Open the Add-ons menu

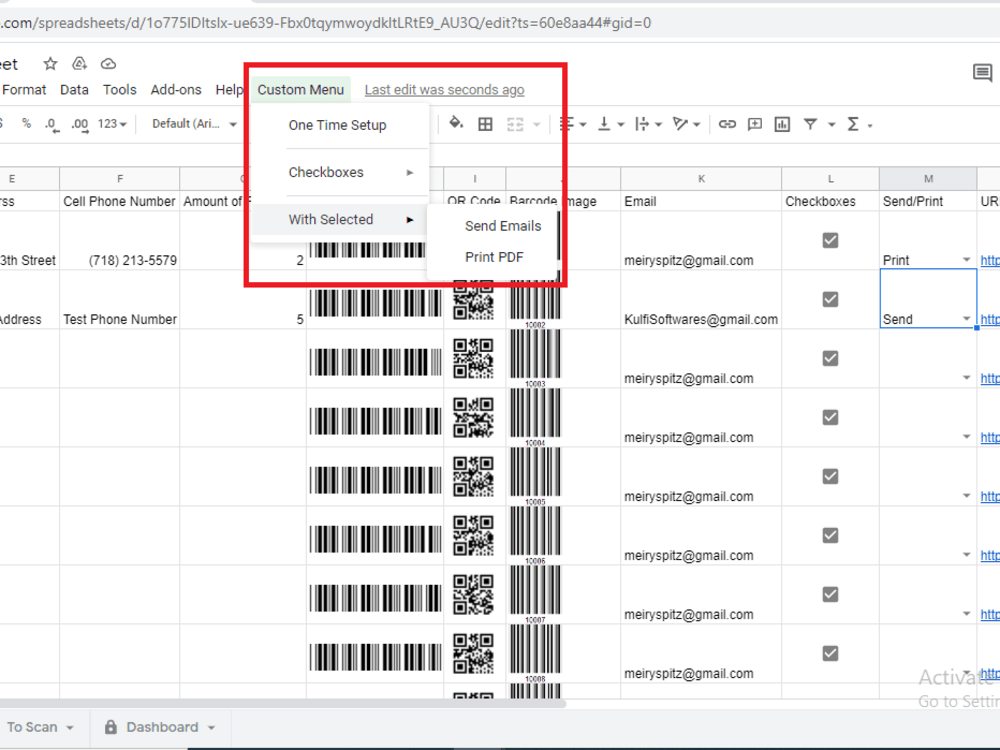[x=176, y=90]
